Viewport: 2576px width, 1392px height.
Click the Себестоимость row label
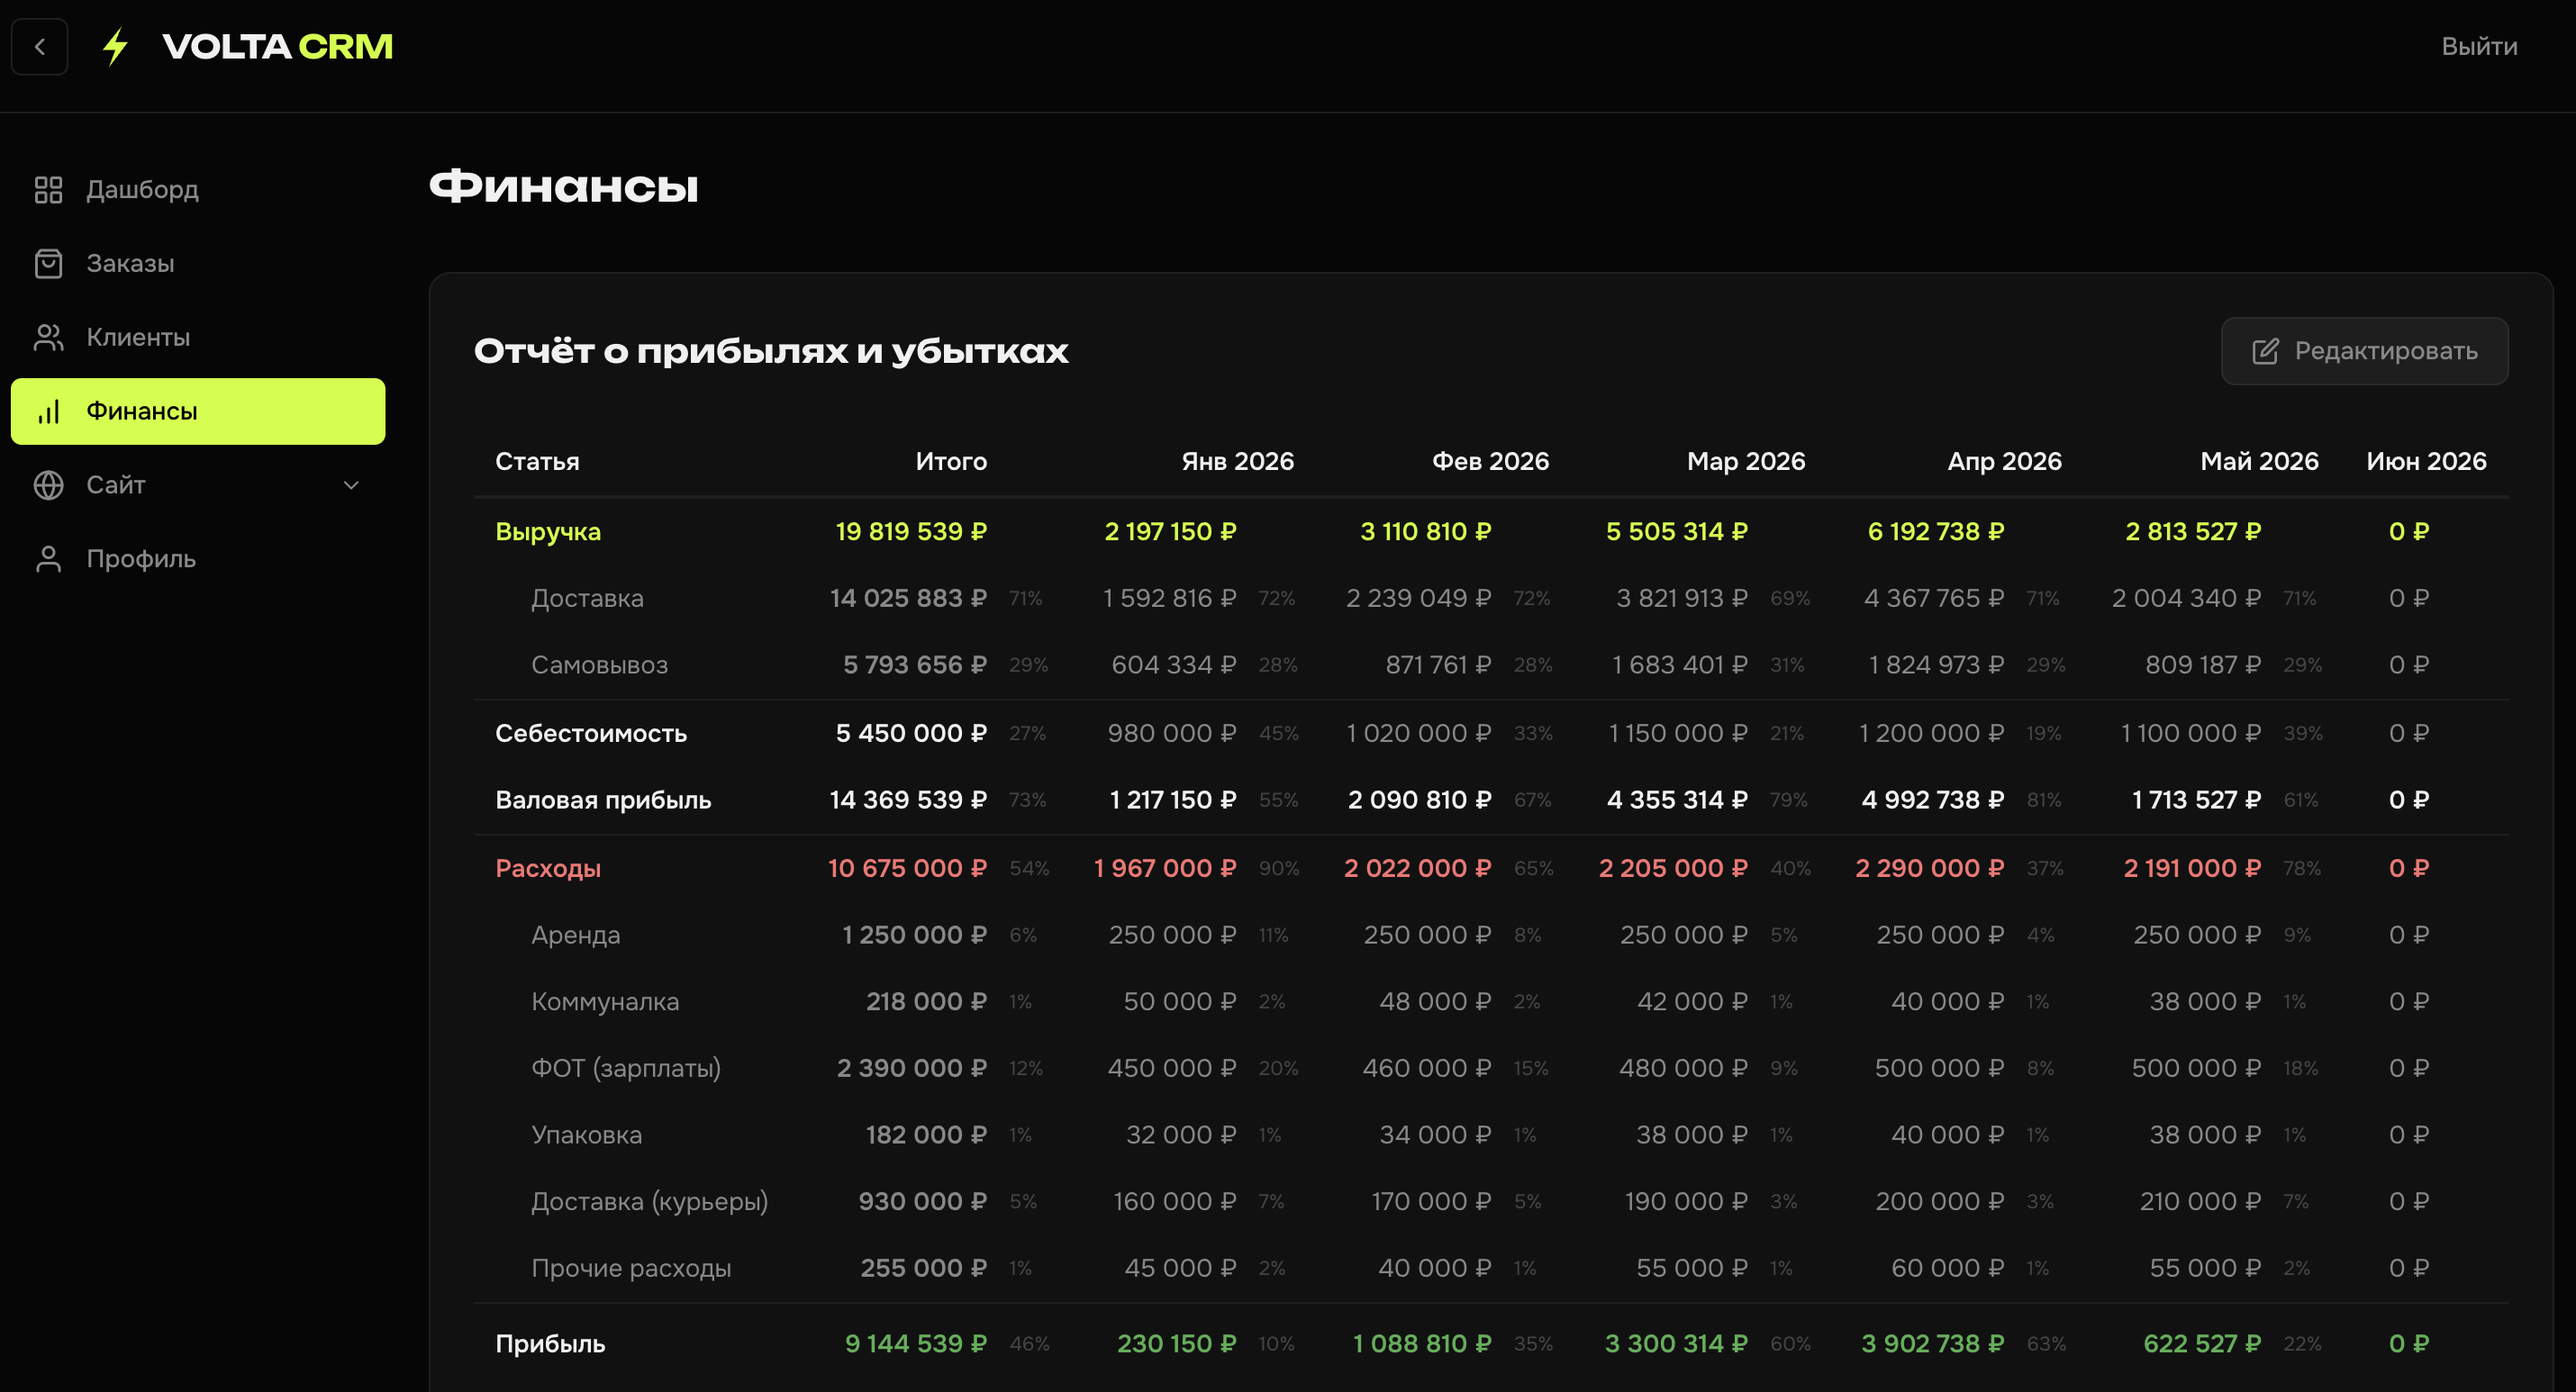click(591, 733)
